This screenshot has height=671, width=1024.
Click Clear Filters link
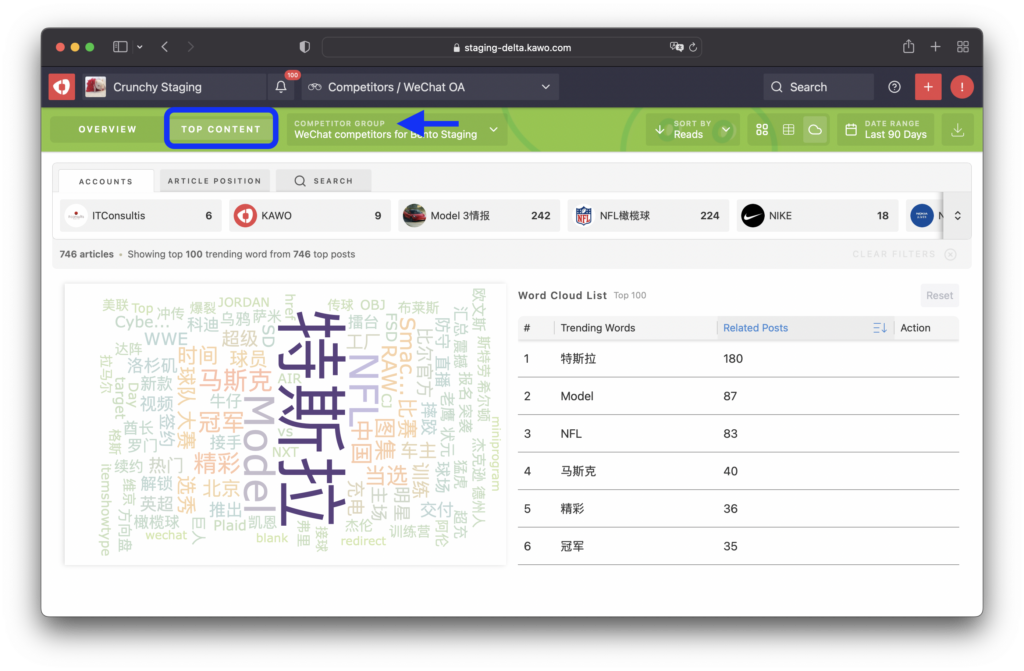click(x=893, y=254)
